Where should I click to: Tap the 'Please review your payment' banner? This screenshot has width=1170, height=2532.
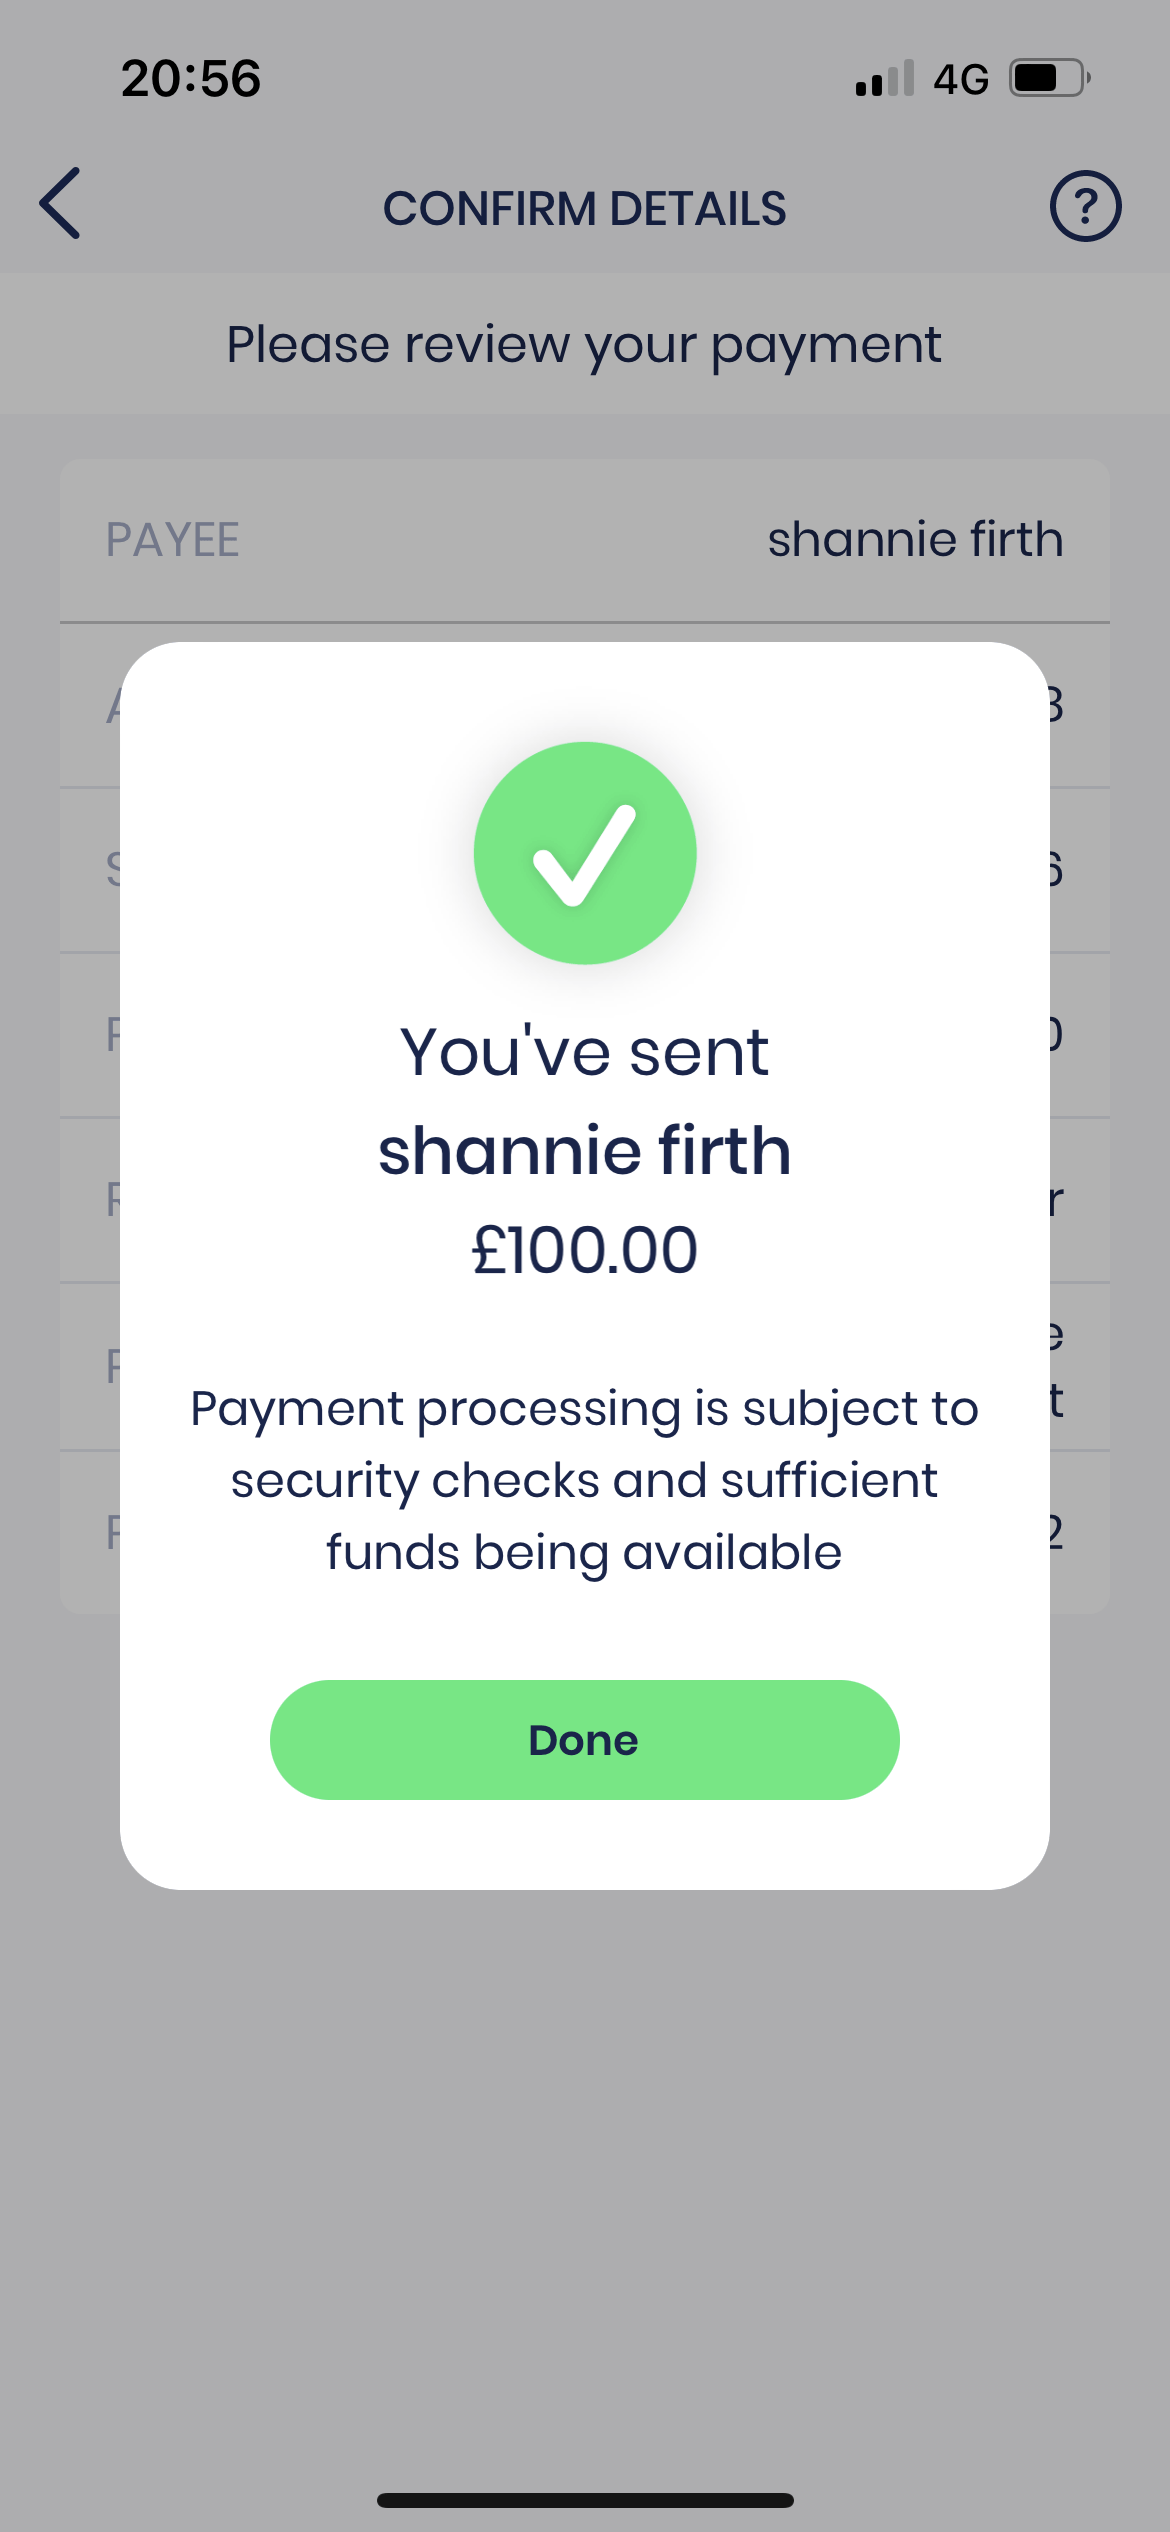coord(585,344)
